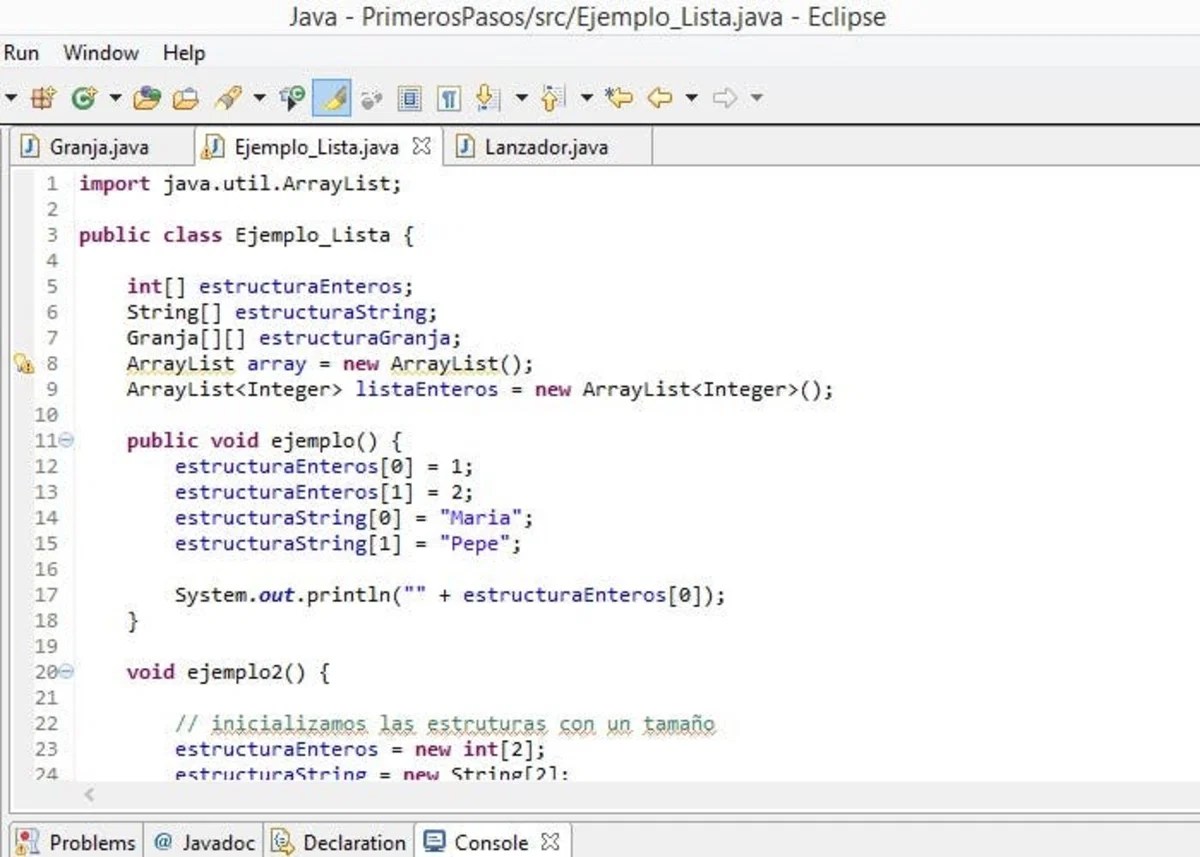This screenshot has width=1200, height=857.
Task: Toggle Block Selection Mode
Action: [409, 98]
